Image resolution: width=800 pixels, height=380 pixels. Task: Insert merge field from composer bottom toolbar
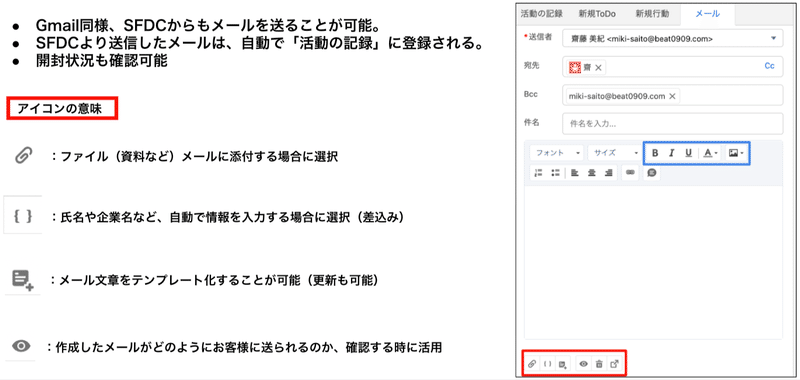coord(547,364)
